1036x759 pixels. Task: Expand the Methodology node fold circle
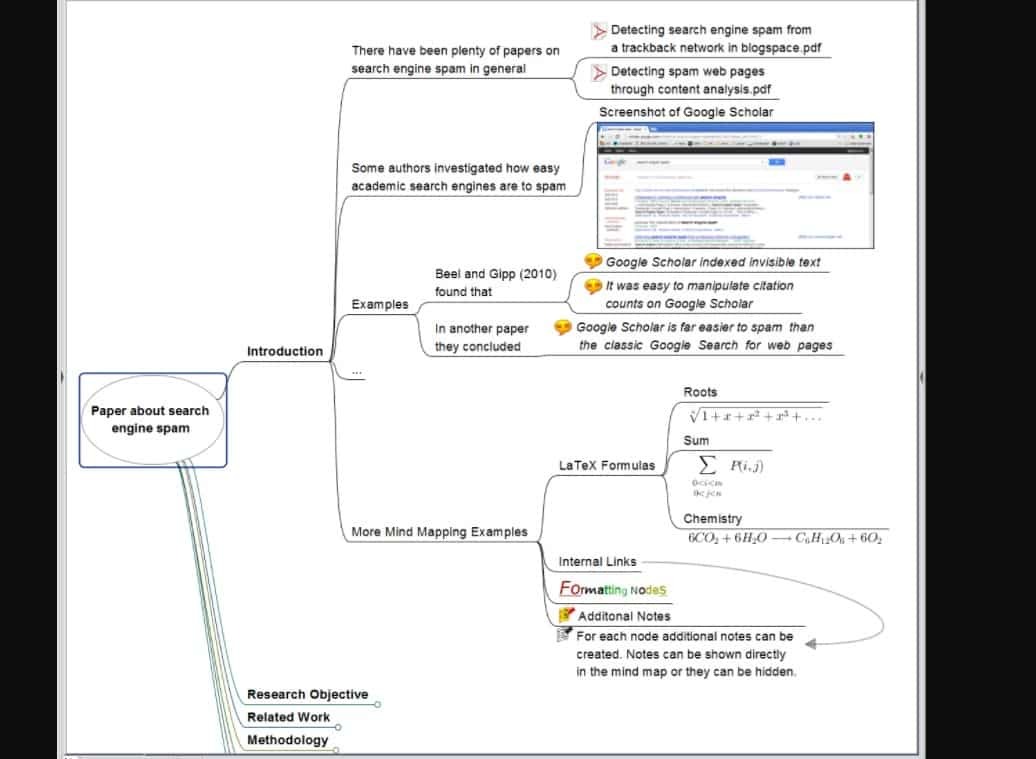click(336, 749)
